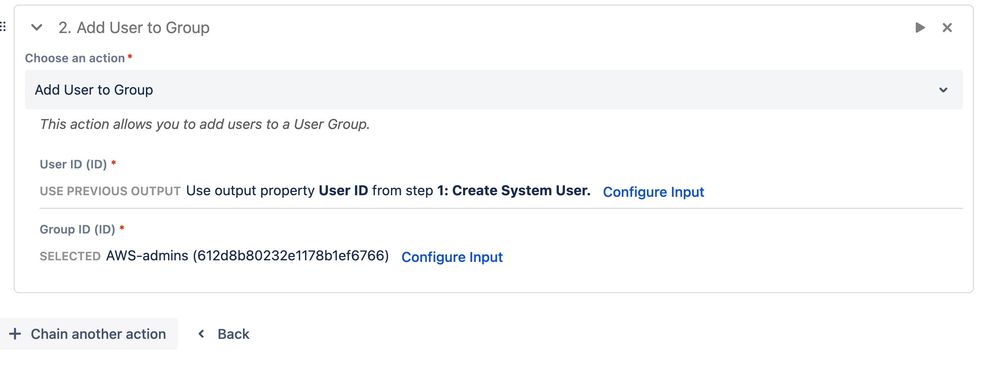Click the Choose an action label
Screen dimensions: 999x366
(x=75, y=58)
